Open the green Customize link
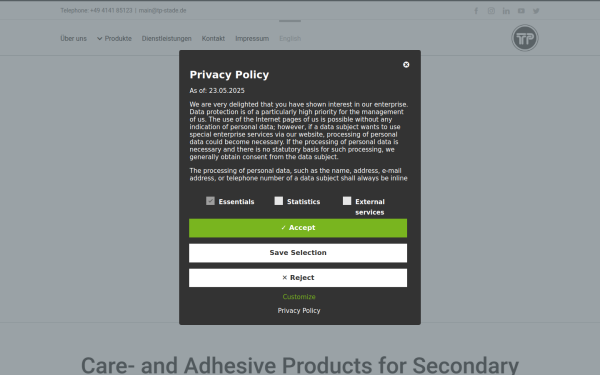The height and width of the screenshot is (375, 600). (x=299, y=297)
